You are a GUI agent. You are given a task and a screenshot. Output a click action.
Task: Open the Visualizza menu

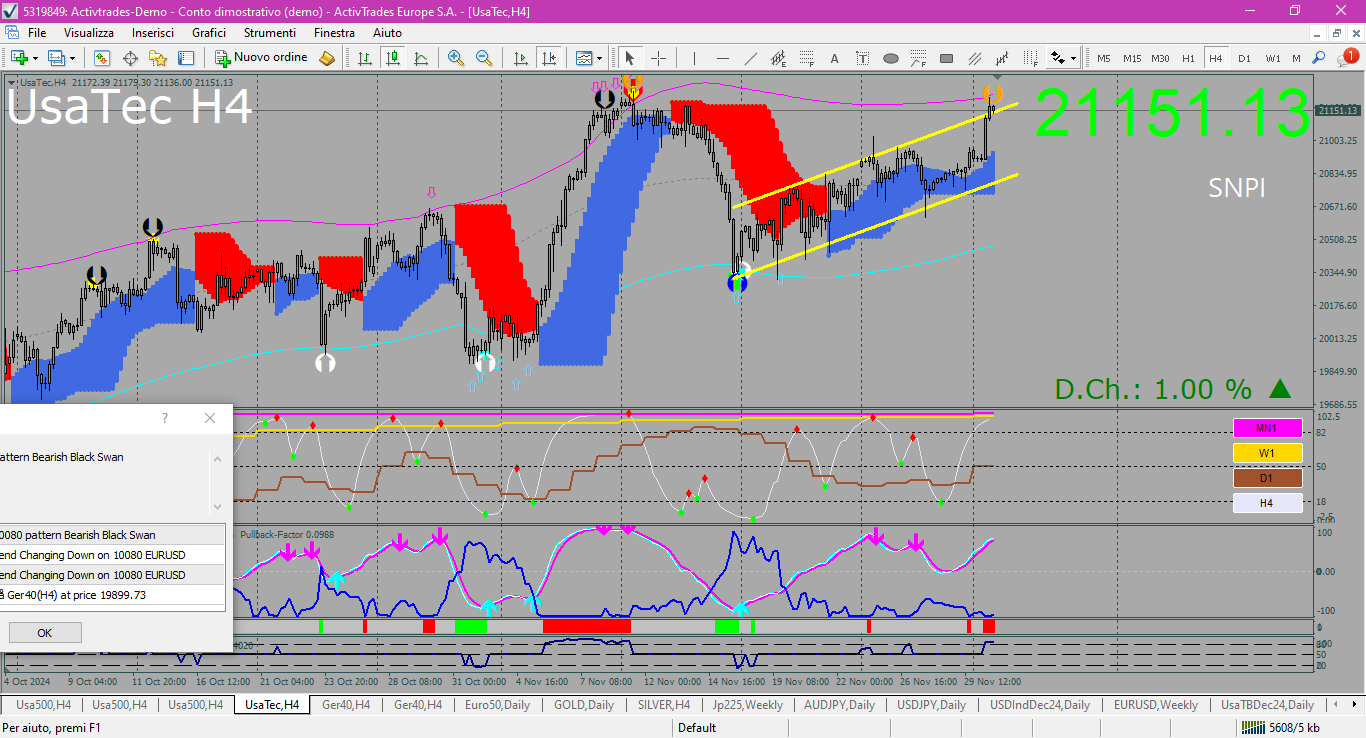pyautogui.click(x=89, y=32)
